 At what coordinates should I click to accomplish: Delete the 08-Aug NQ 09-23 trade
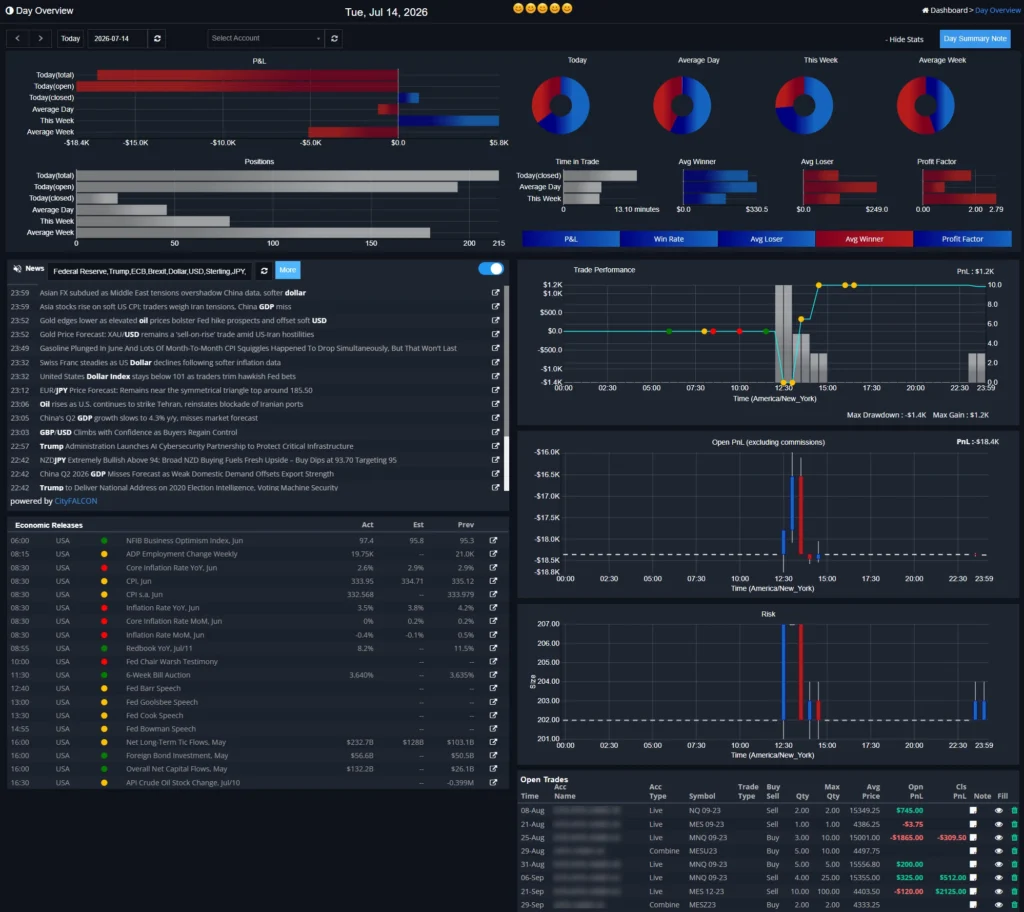click(1014, 811)
